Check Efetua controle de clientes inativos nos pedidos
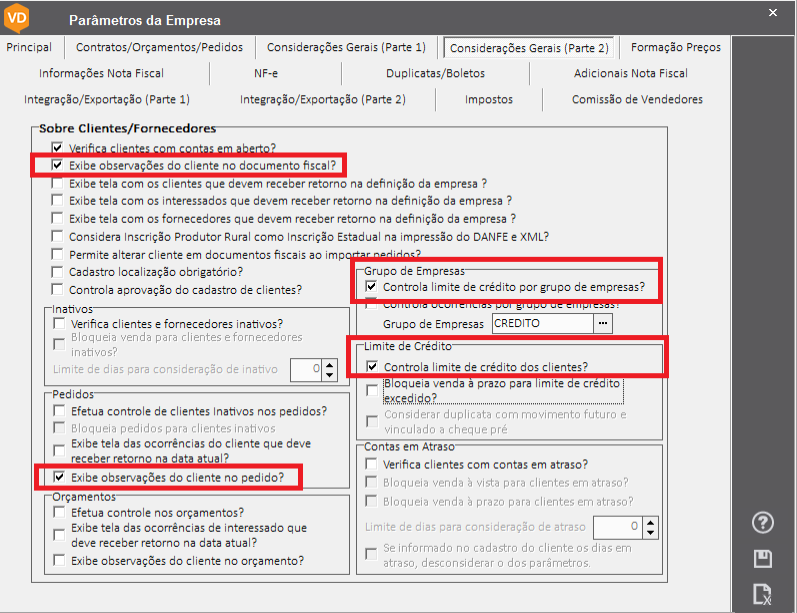This screenshot has width=797, height=613. (x=59, y=411)
